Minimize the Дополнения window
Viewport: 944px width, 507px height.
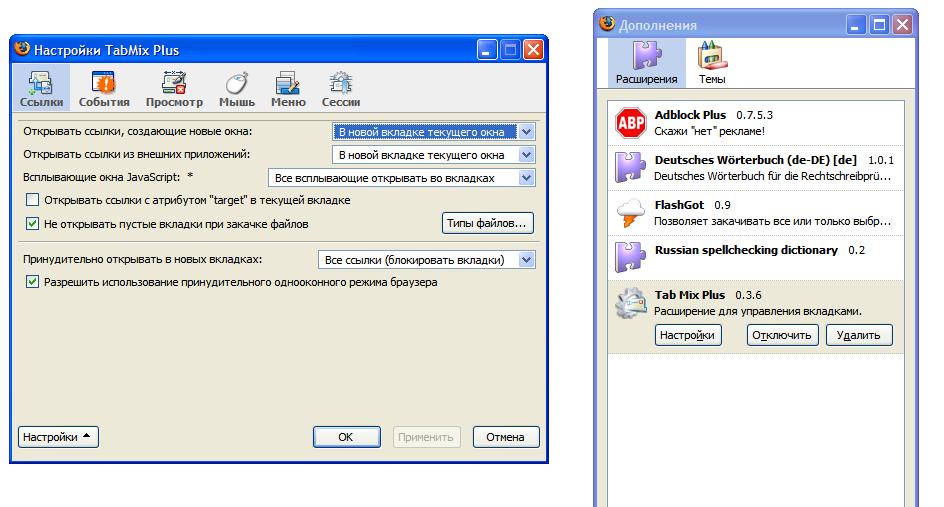856,25
